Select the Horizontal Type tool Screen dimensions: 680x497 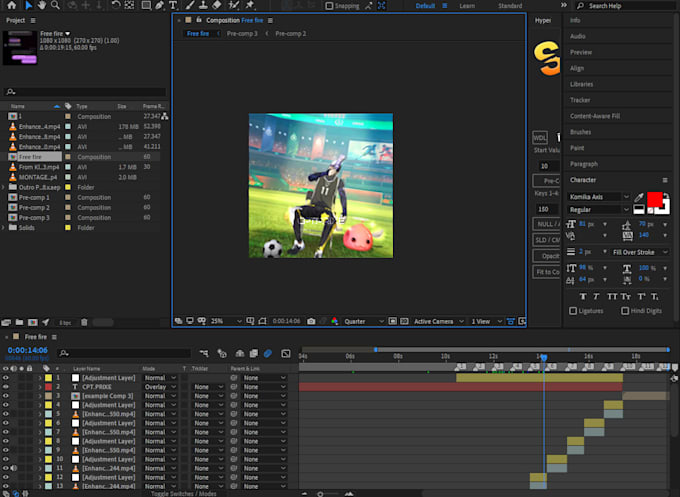coord(173,5)
